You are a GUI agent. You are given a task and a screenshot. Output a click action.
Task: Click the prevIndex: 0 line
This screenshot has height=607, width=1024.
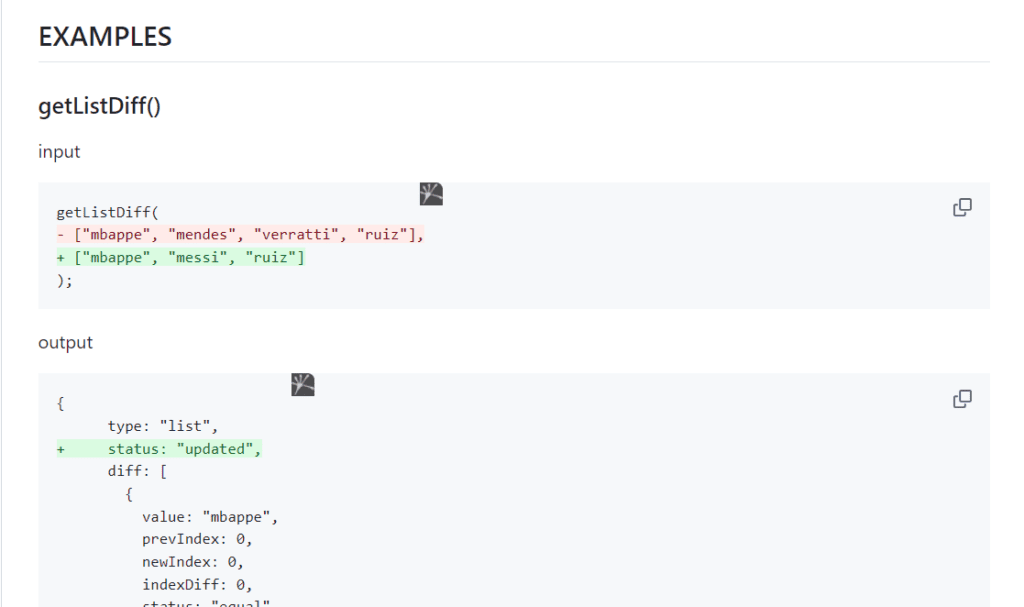197,539
